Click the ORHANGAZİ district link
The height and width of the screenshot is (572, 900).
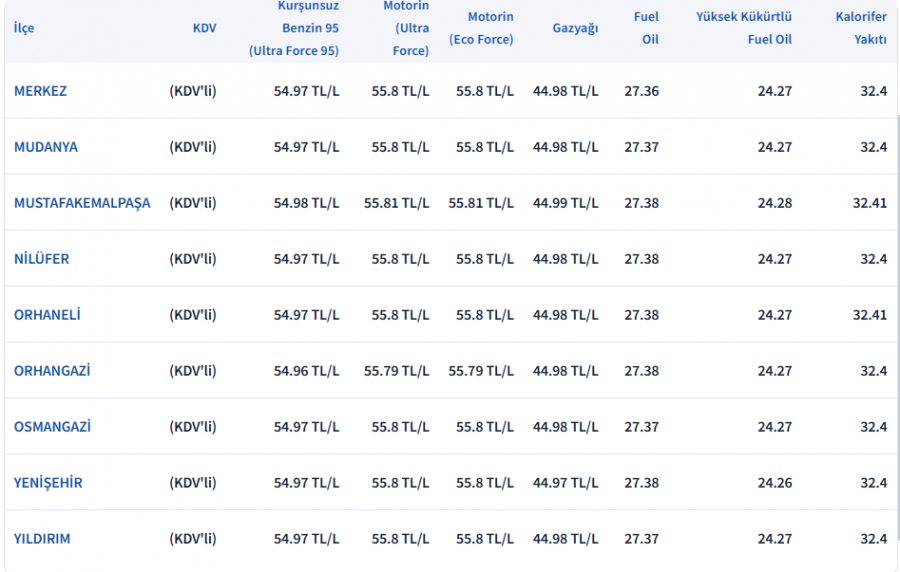(x=52, y=371)
